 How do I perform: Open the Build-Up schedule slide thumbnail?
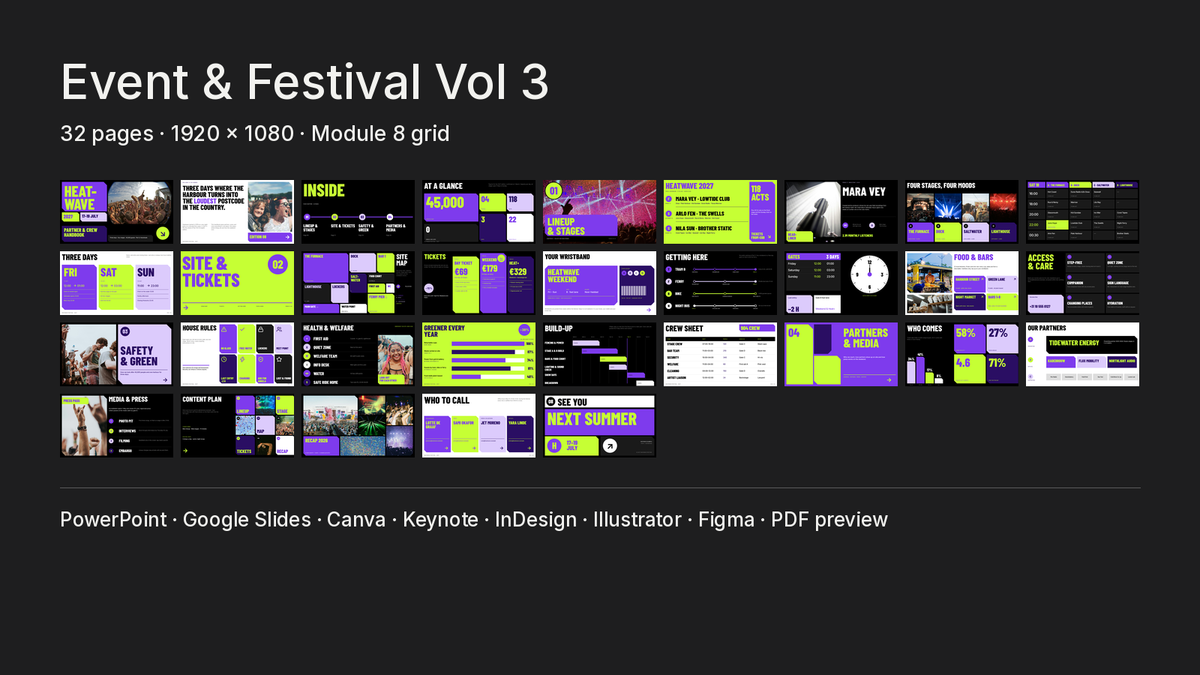coord(599,354)
